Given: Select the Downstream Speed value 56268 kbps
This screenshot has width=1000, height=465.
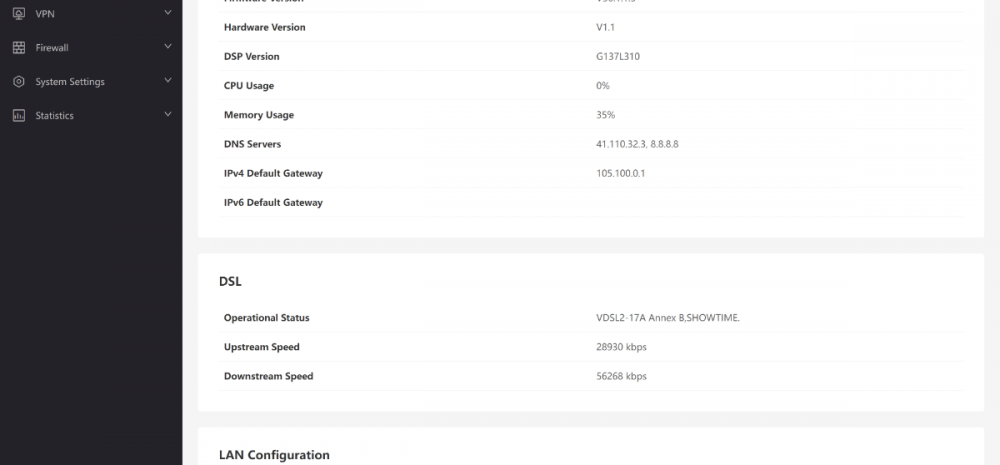Looking at the screenshot, I should tap(621, 376).
